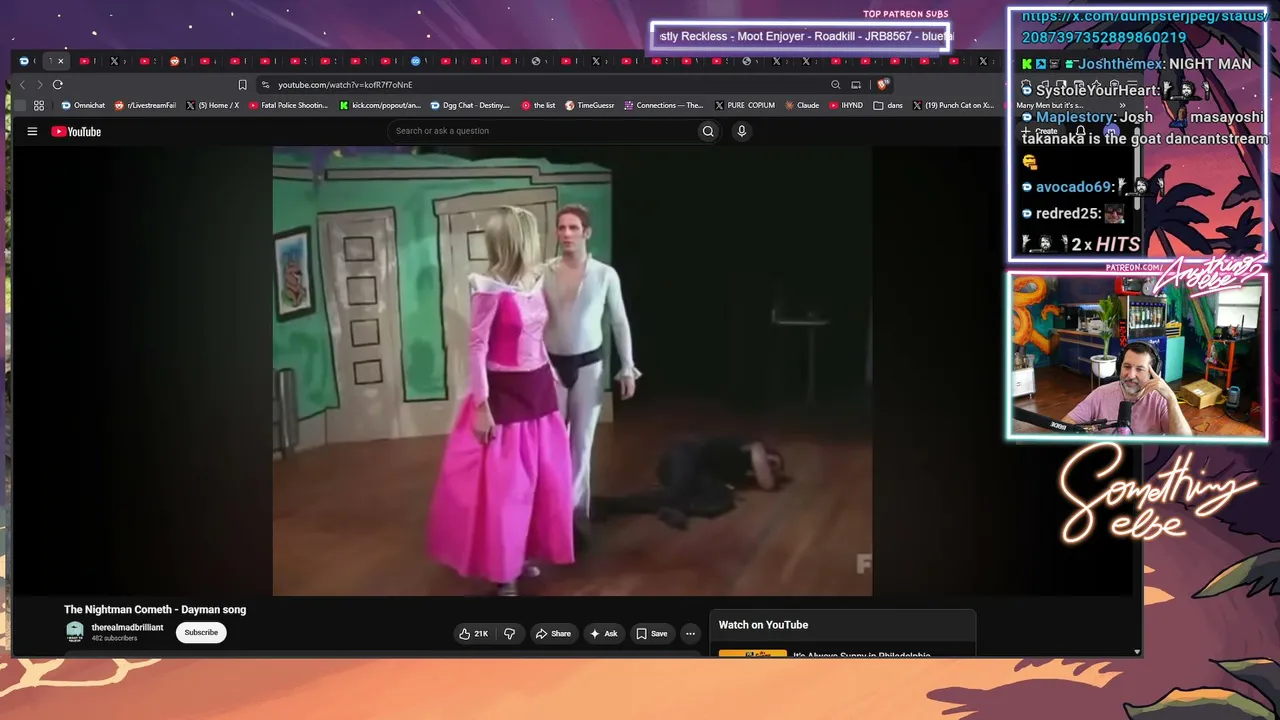This screenshot has width=1280, height=720.
Task: Open the Punch Cat on X bookmark
Action: pyautogui.click(x=953, y=105)
